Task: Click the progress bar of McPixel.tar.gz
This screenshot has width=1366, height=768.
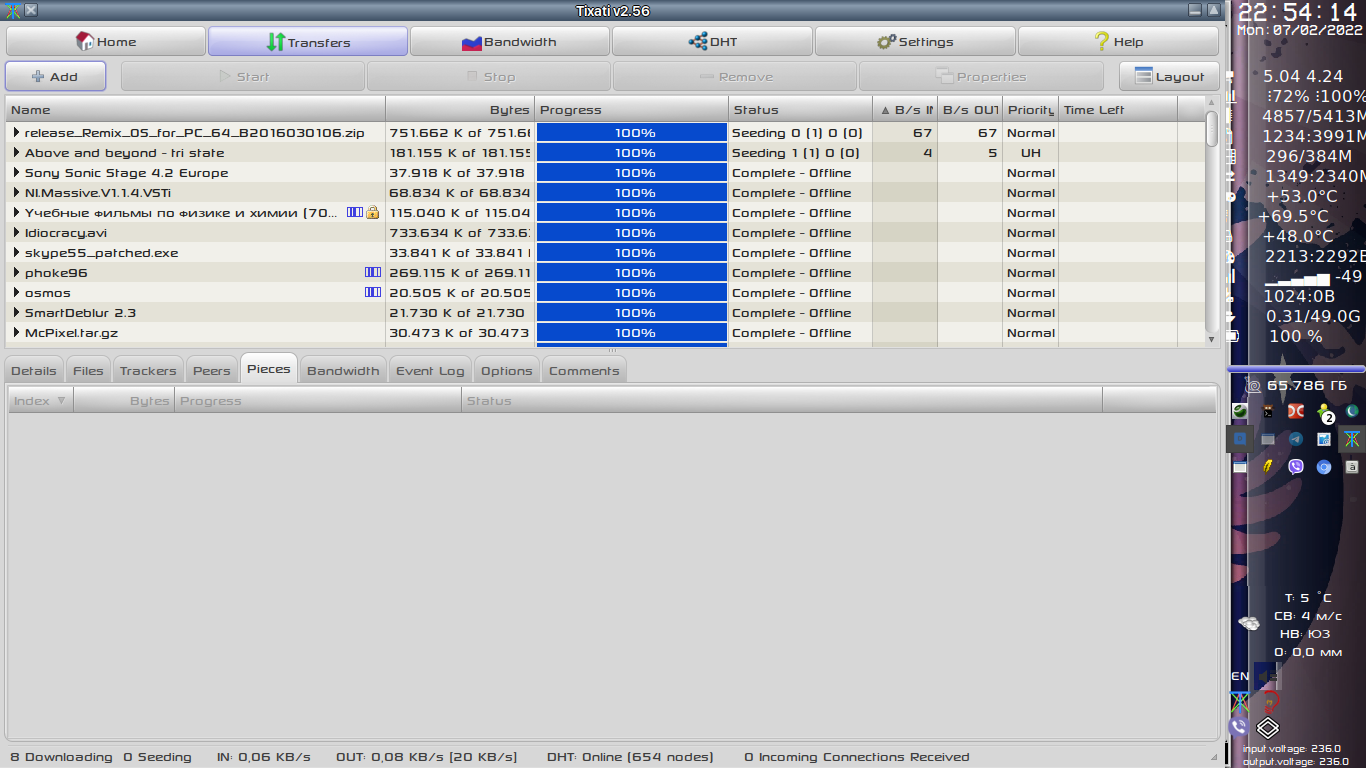Action: coord(632,332)
